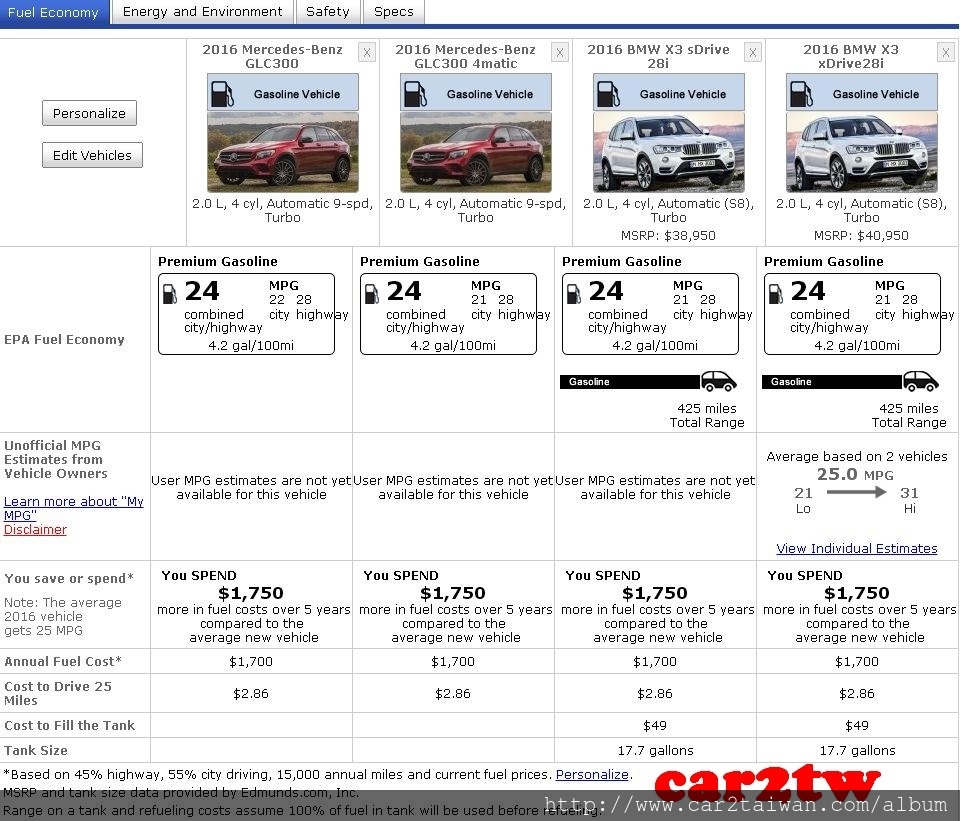Click the GLC300 4matic gas pump header icon
The height and width of the screenshot is (821, 960).
[415, 94]
